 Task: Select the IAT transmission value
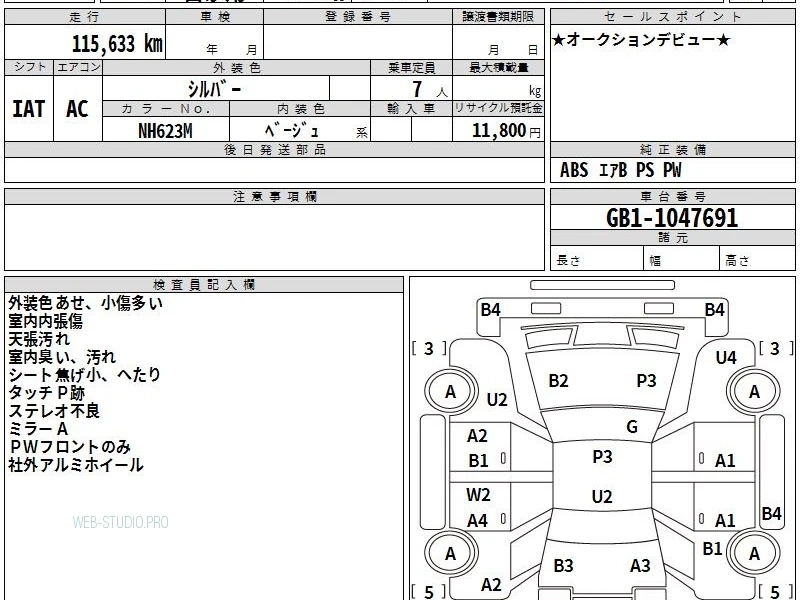pos(29,109)
